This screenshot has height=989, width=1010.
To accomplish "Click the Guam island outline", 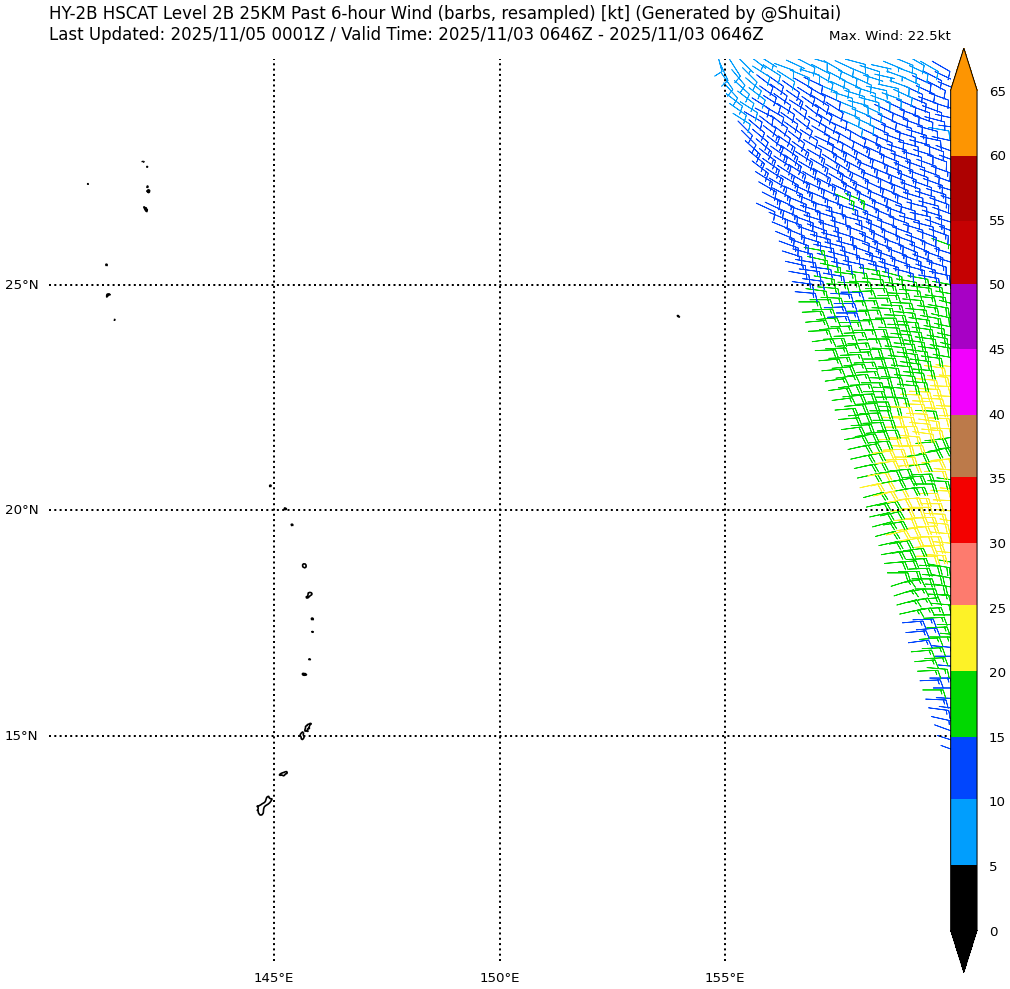I will [263, 806].
